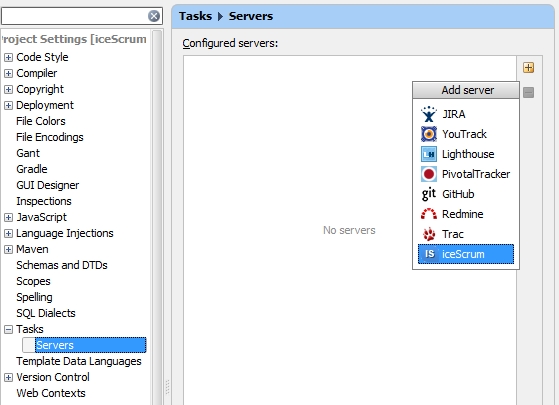Click the GitHub git logo icon

point(429,194)
